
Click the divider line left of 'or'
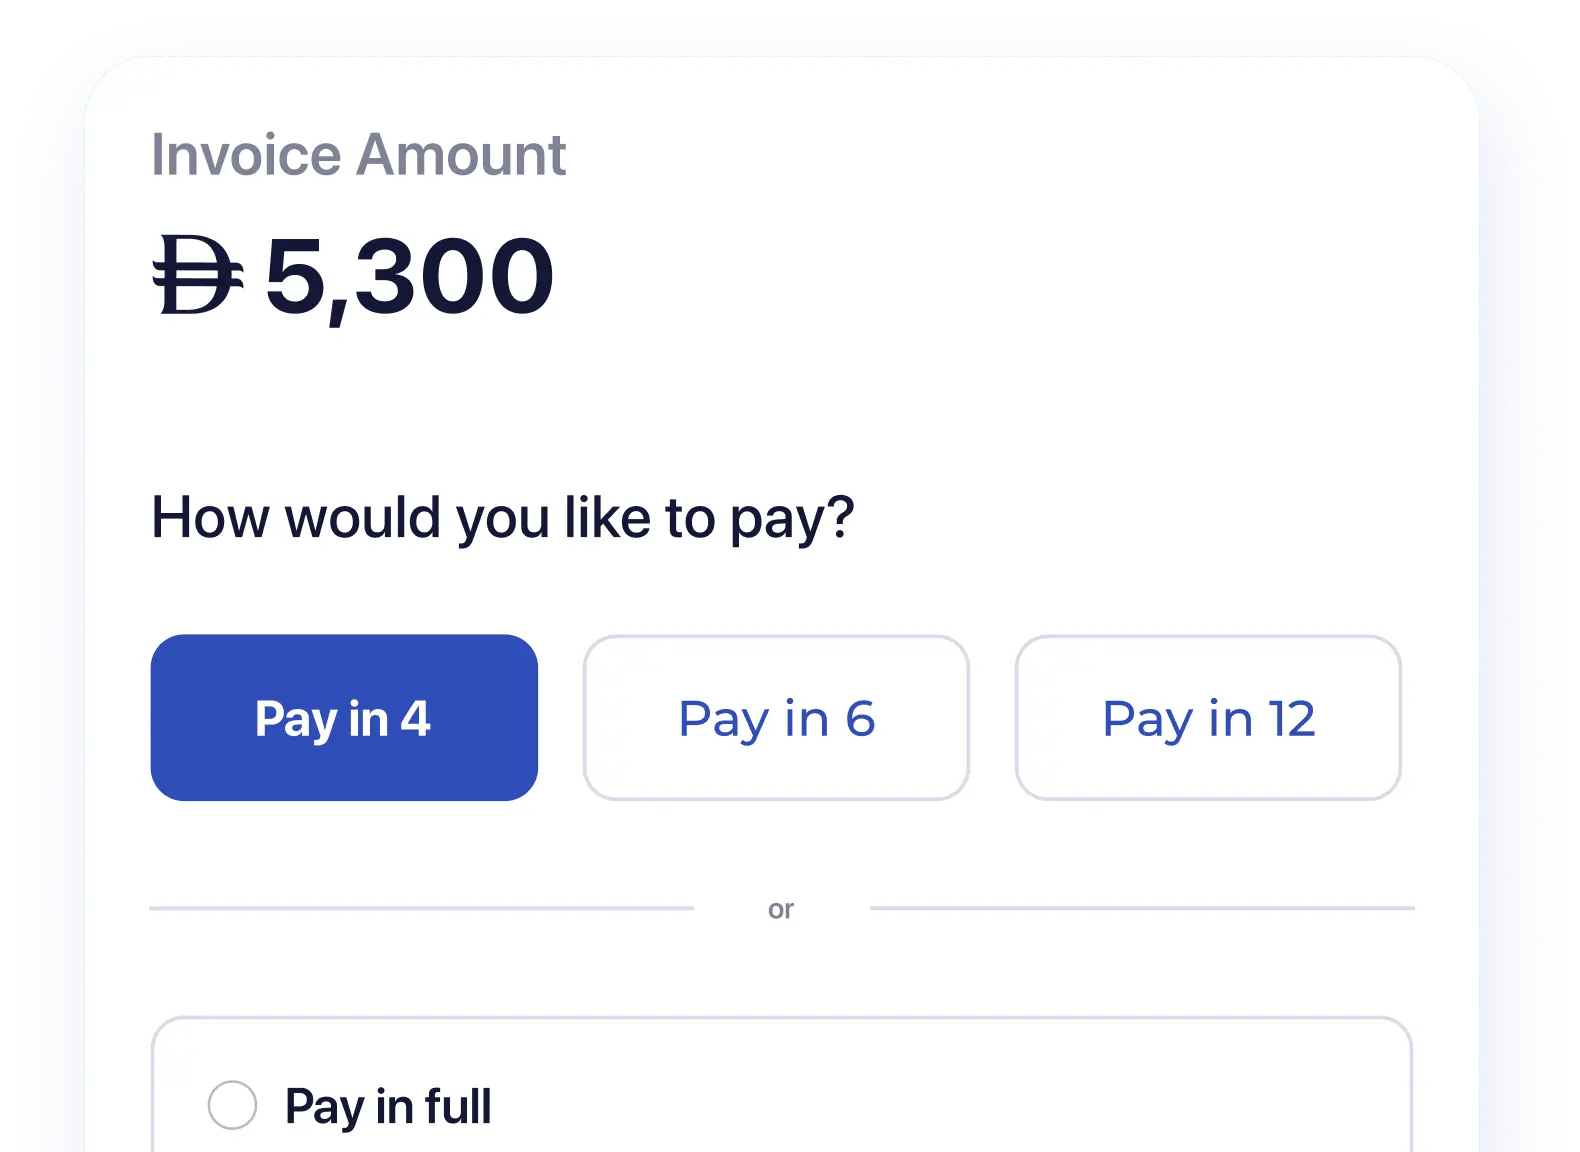420,908
